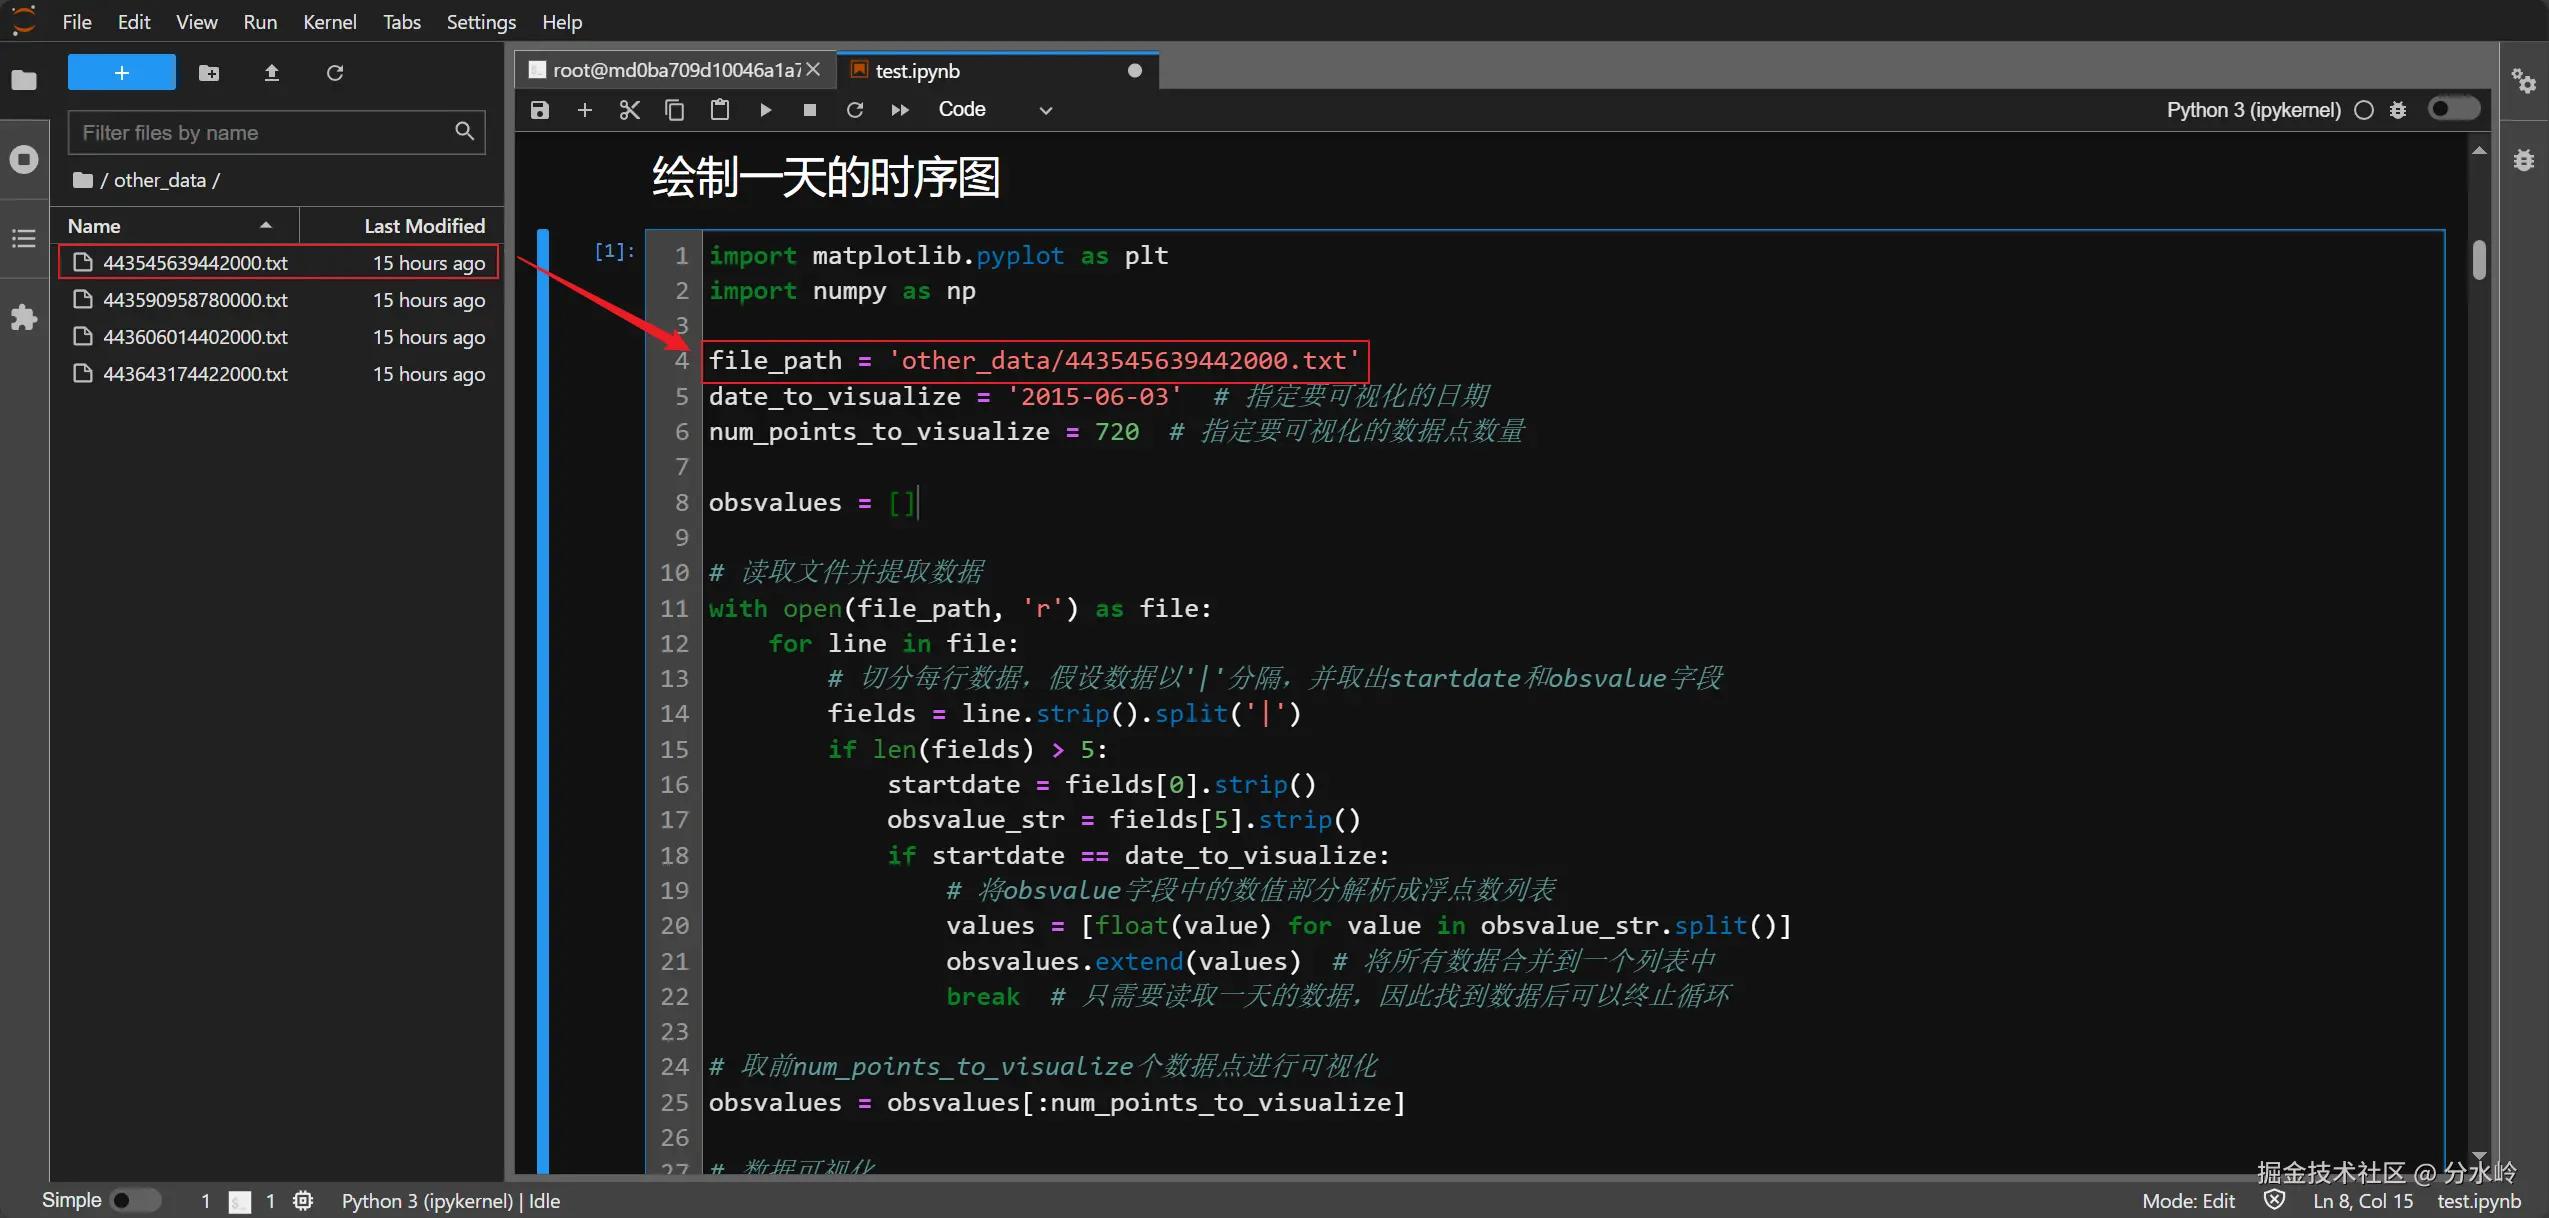Click the blue new launcher button

pyautogui.click(x=121, y=73)
